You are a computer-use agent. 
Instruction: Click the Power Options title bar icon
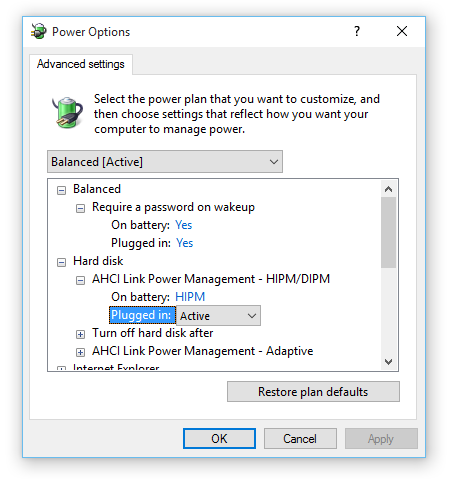38,31
